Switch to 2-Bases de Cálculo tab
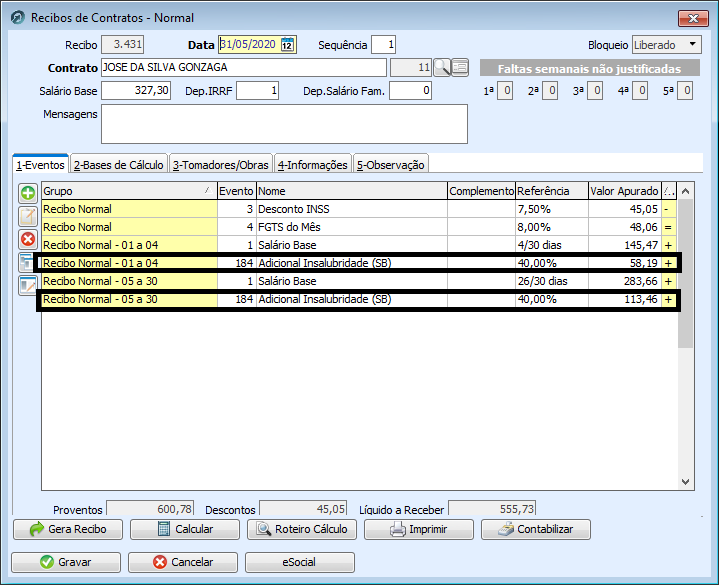The height and width of the screenshot is (586, 721). pyautogui.click(x=119, y=165)
